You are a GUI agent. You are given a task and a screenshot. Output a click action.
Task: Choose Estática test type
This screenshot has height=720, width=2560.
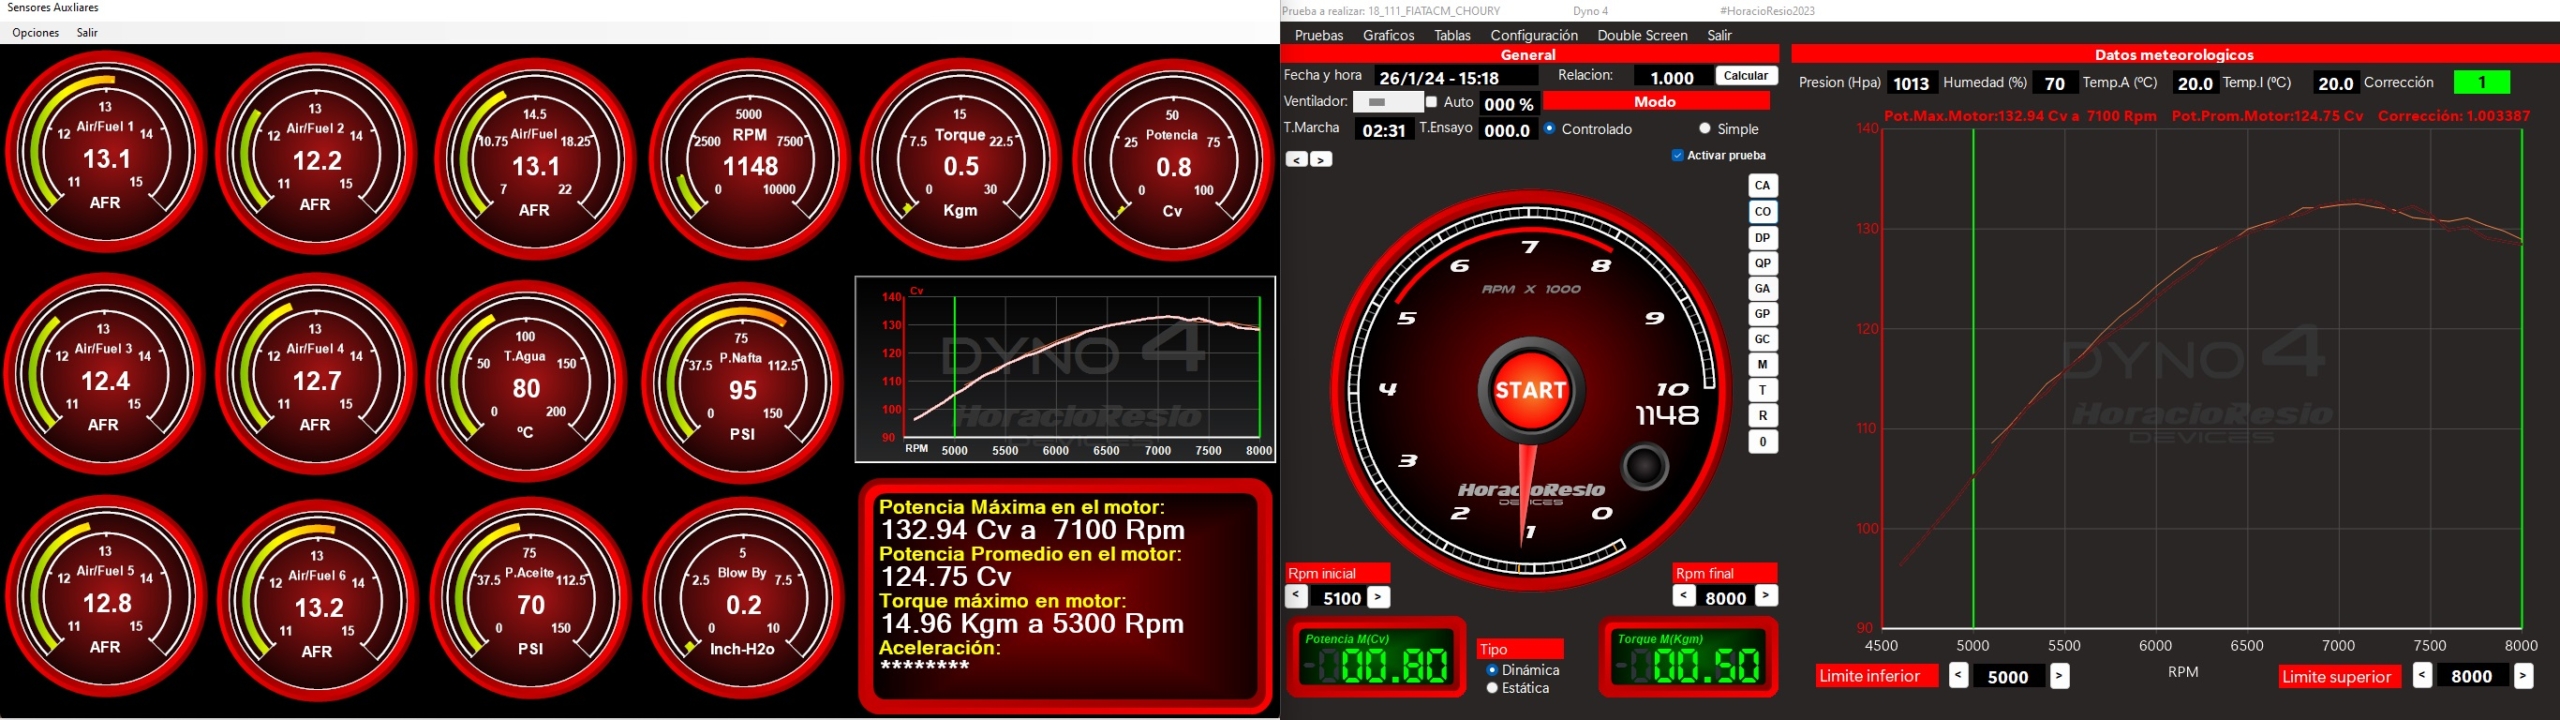click(x=1492, y=688)
